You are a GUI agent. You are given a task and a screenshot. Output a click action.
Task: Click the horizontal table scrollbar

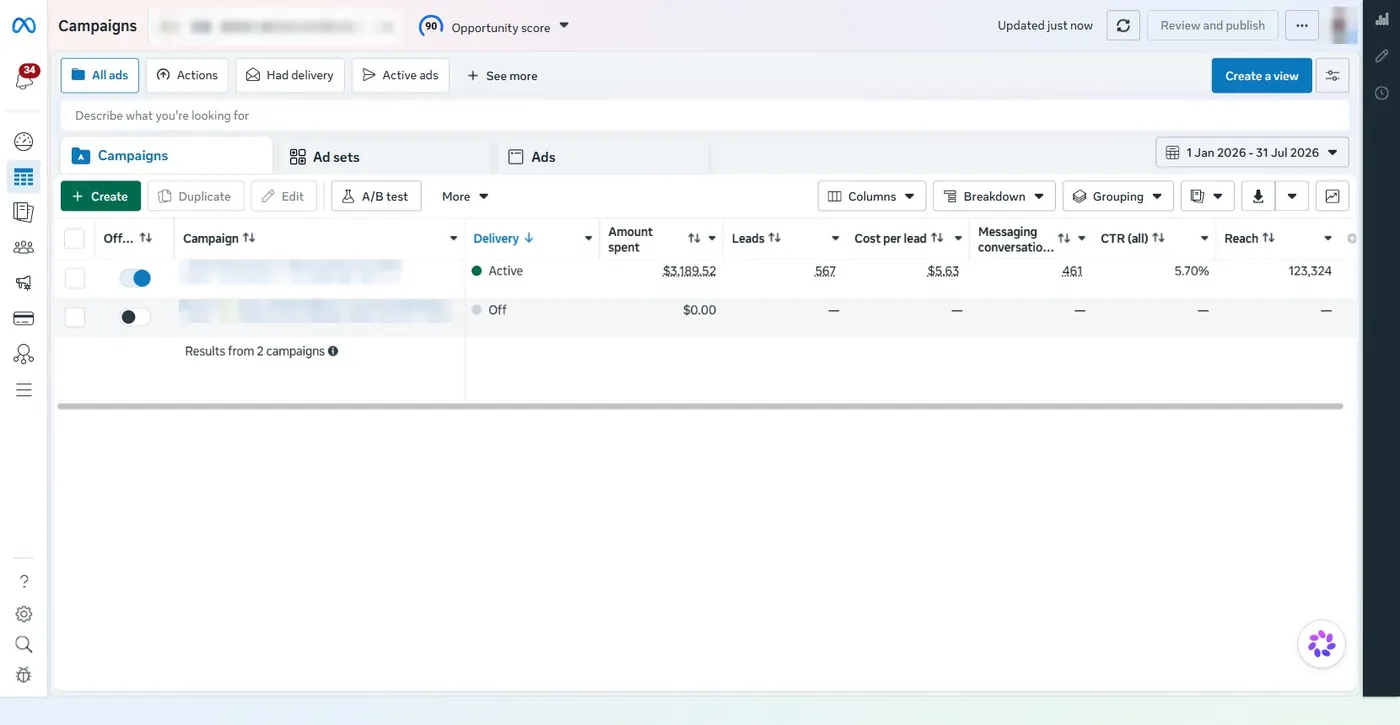pos(700,407)
